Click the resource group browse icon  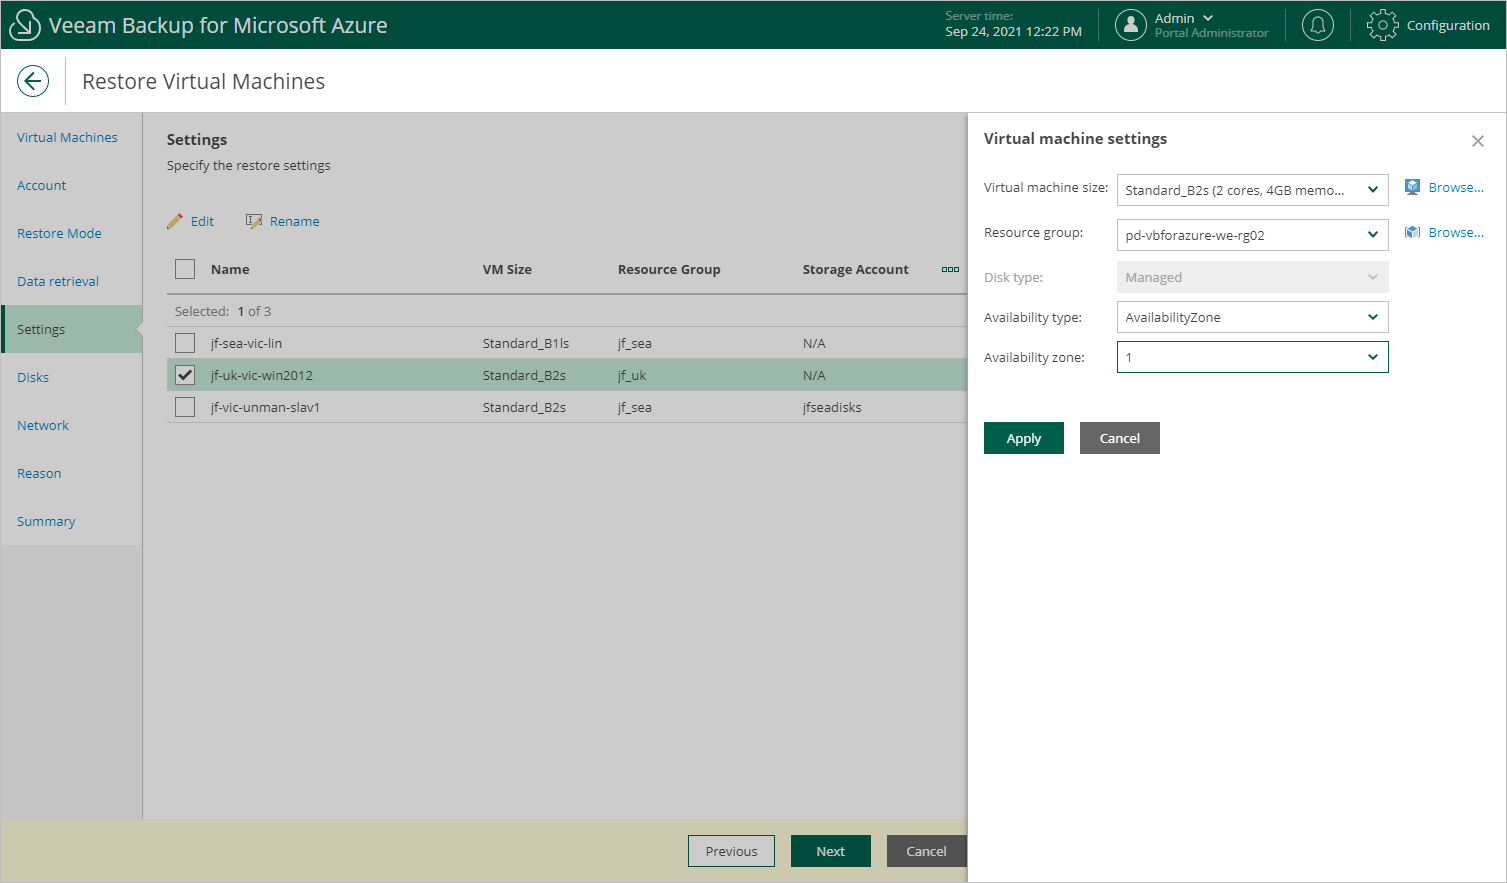coord(1412,232)
